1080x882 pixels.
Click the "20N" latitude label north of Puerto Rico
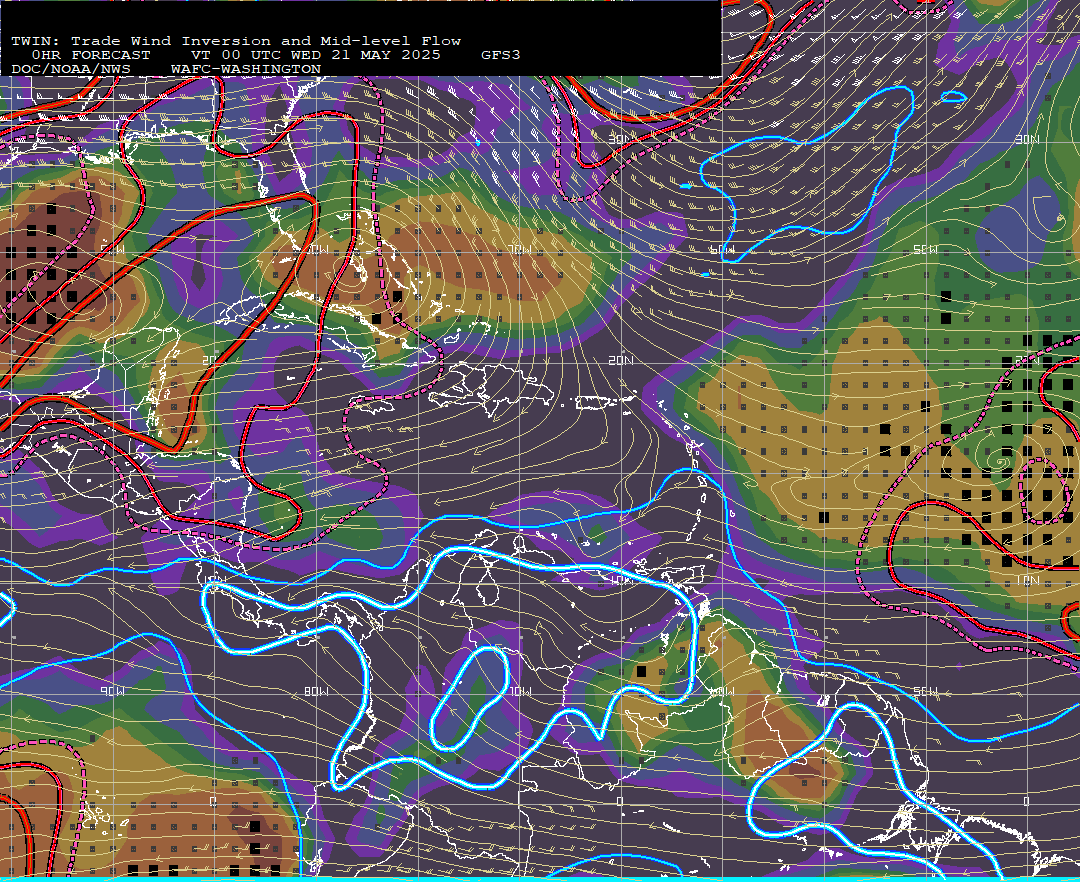[x=621, y=361]
